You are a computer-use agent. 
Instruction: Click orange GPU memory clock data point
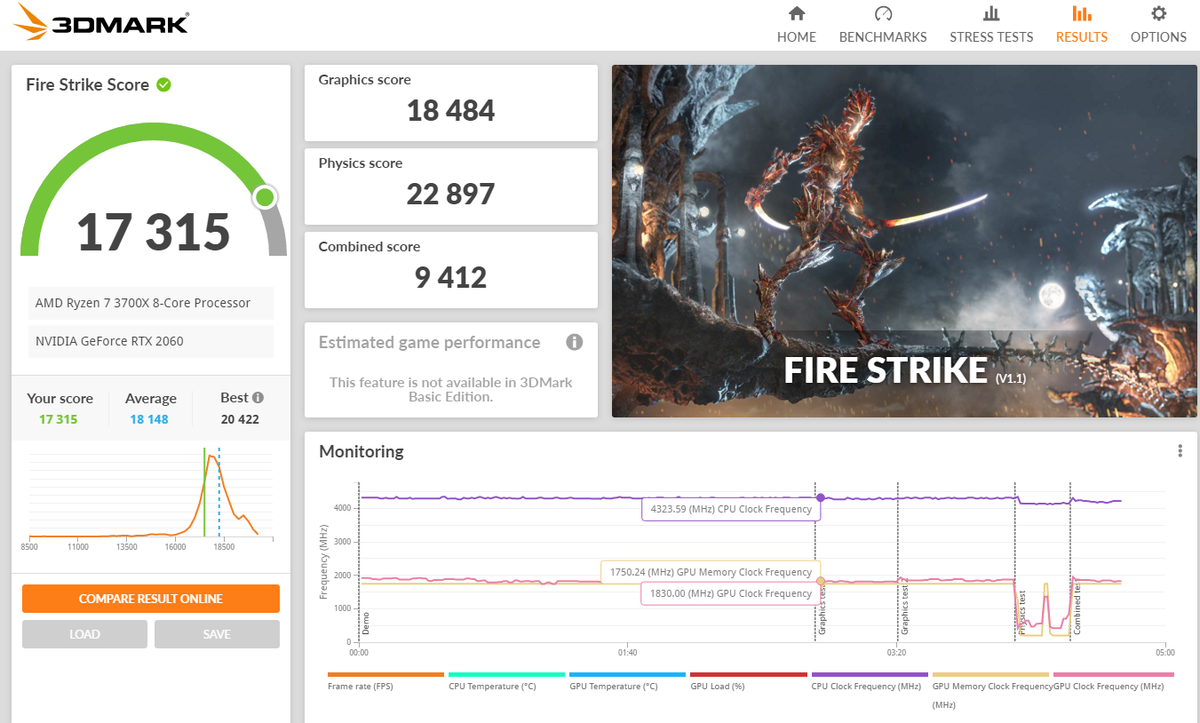(x=821, y=580)
